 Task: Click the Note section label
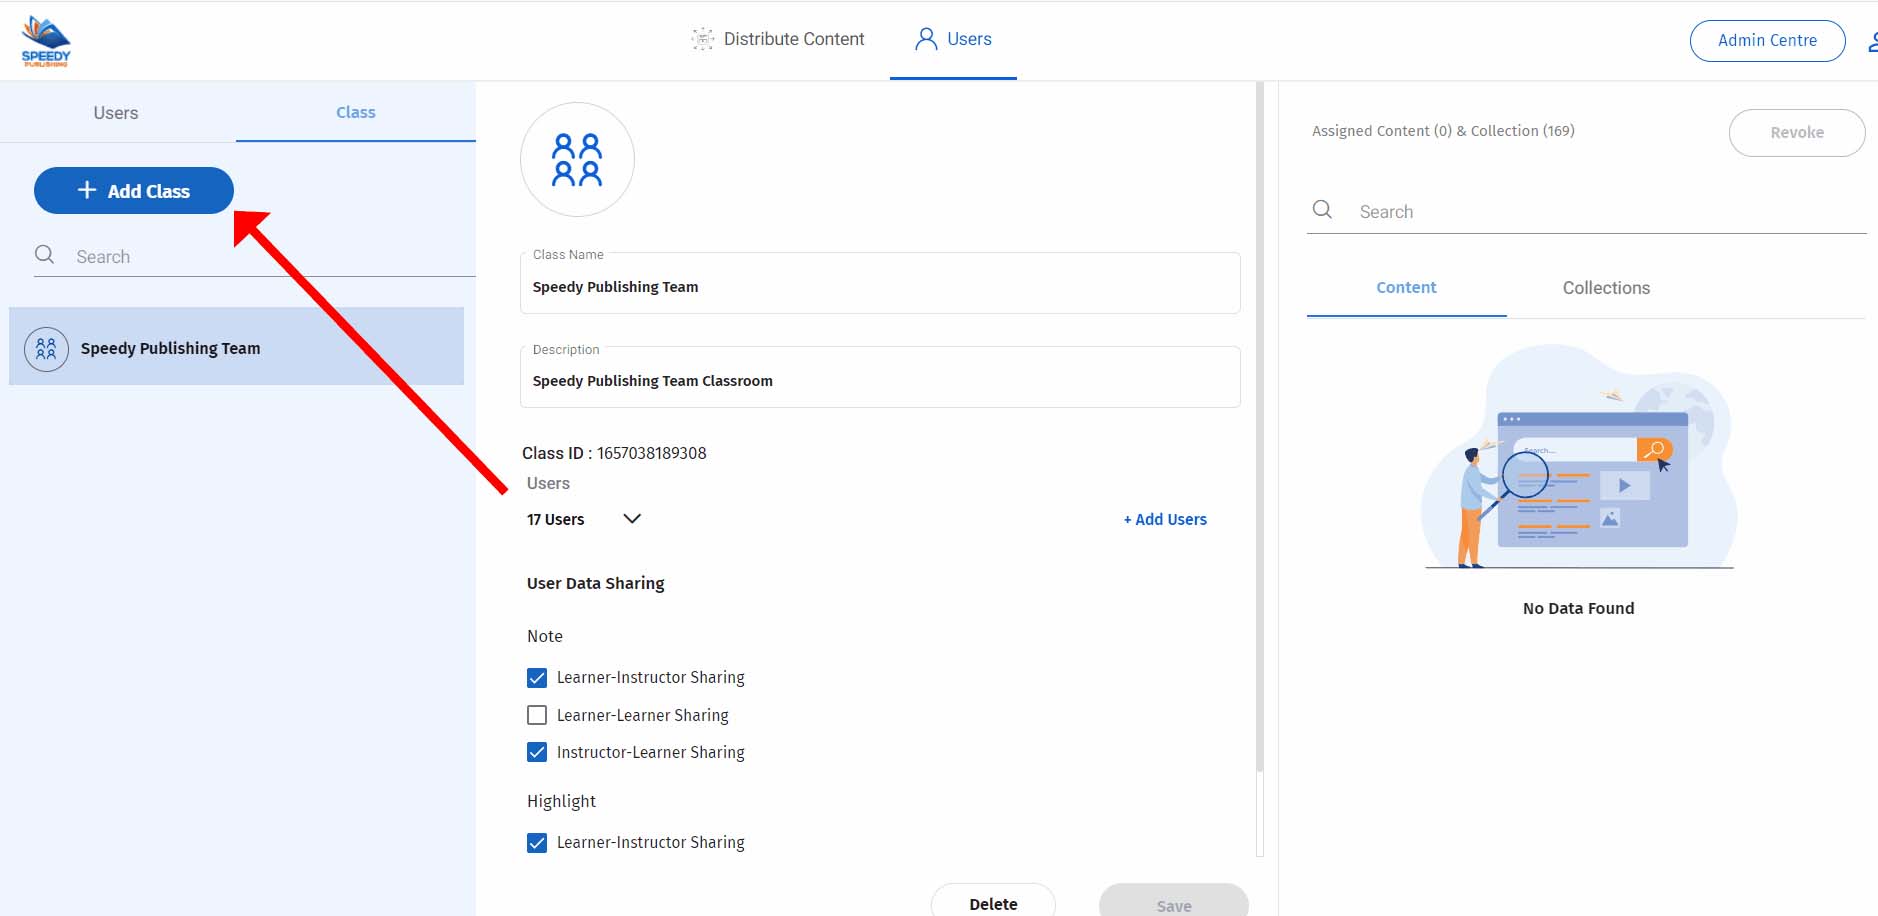coord(545,636)
